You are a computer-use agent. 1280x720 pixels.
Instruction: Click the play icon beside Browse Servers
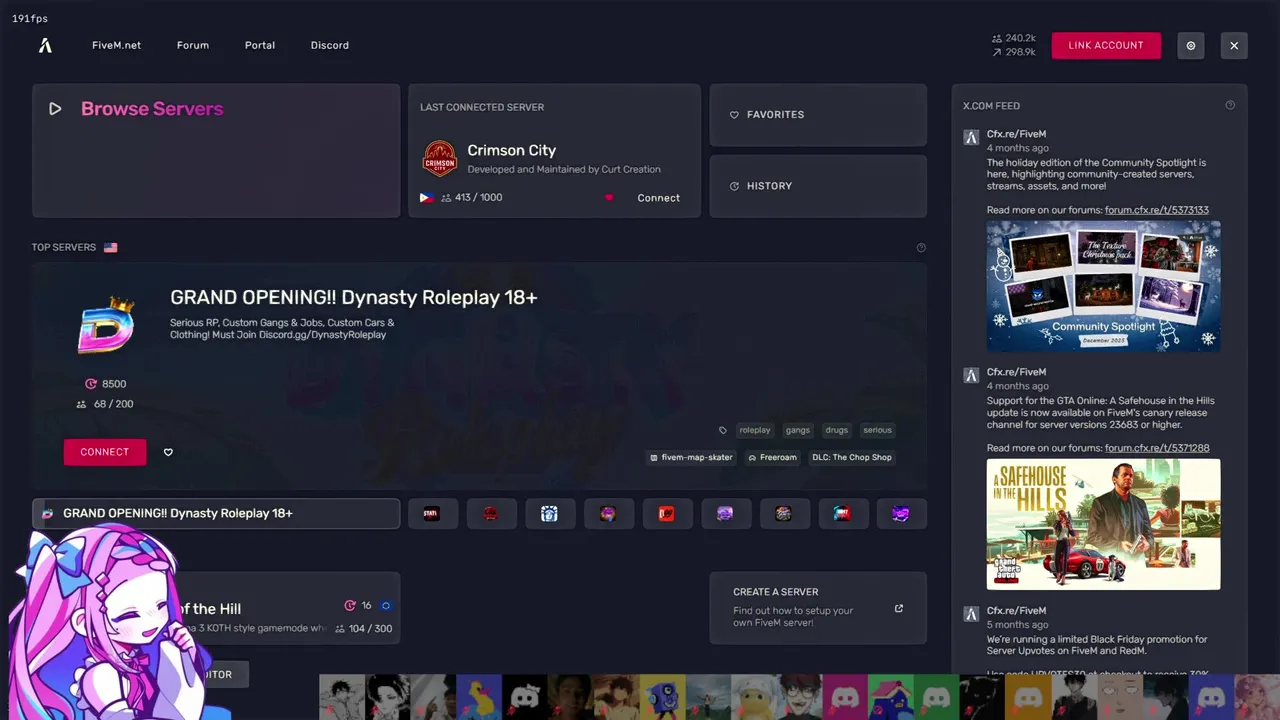(x=55, y=109)
